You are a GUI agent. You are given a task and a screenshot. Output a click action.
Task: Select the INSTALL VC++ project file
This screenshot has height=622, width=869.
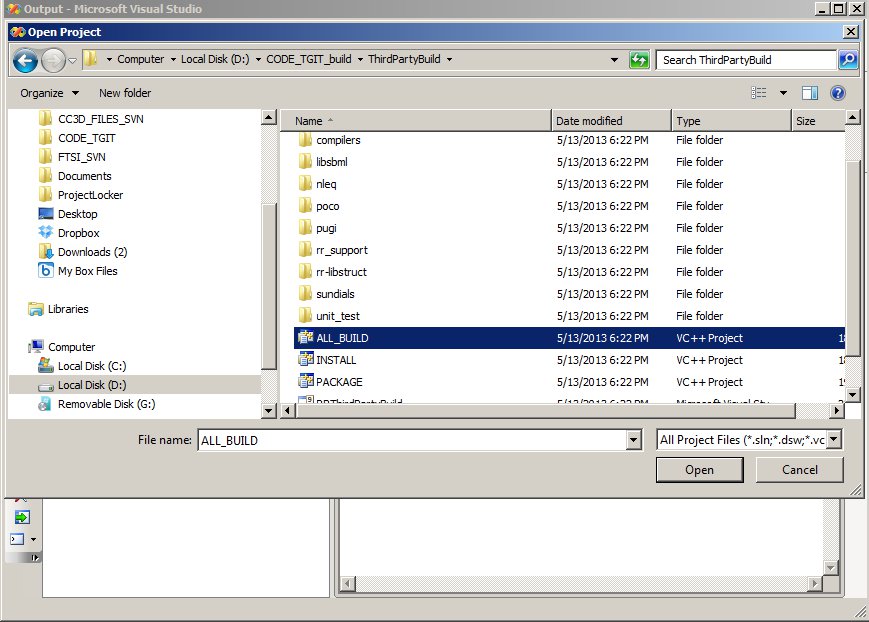click(335, 360)
